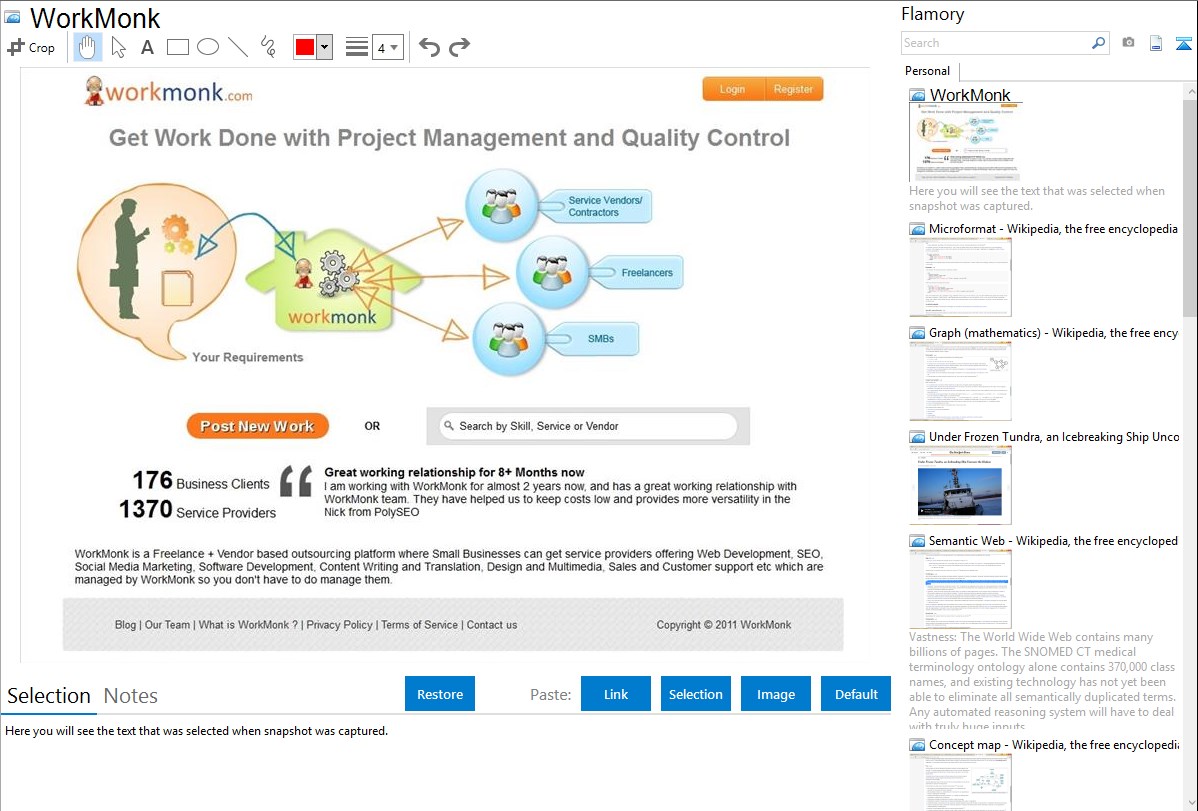Select the Concept map Wikipedia snapshot title

click(x=1054, y=744)
